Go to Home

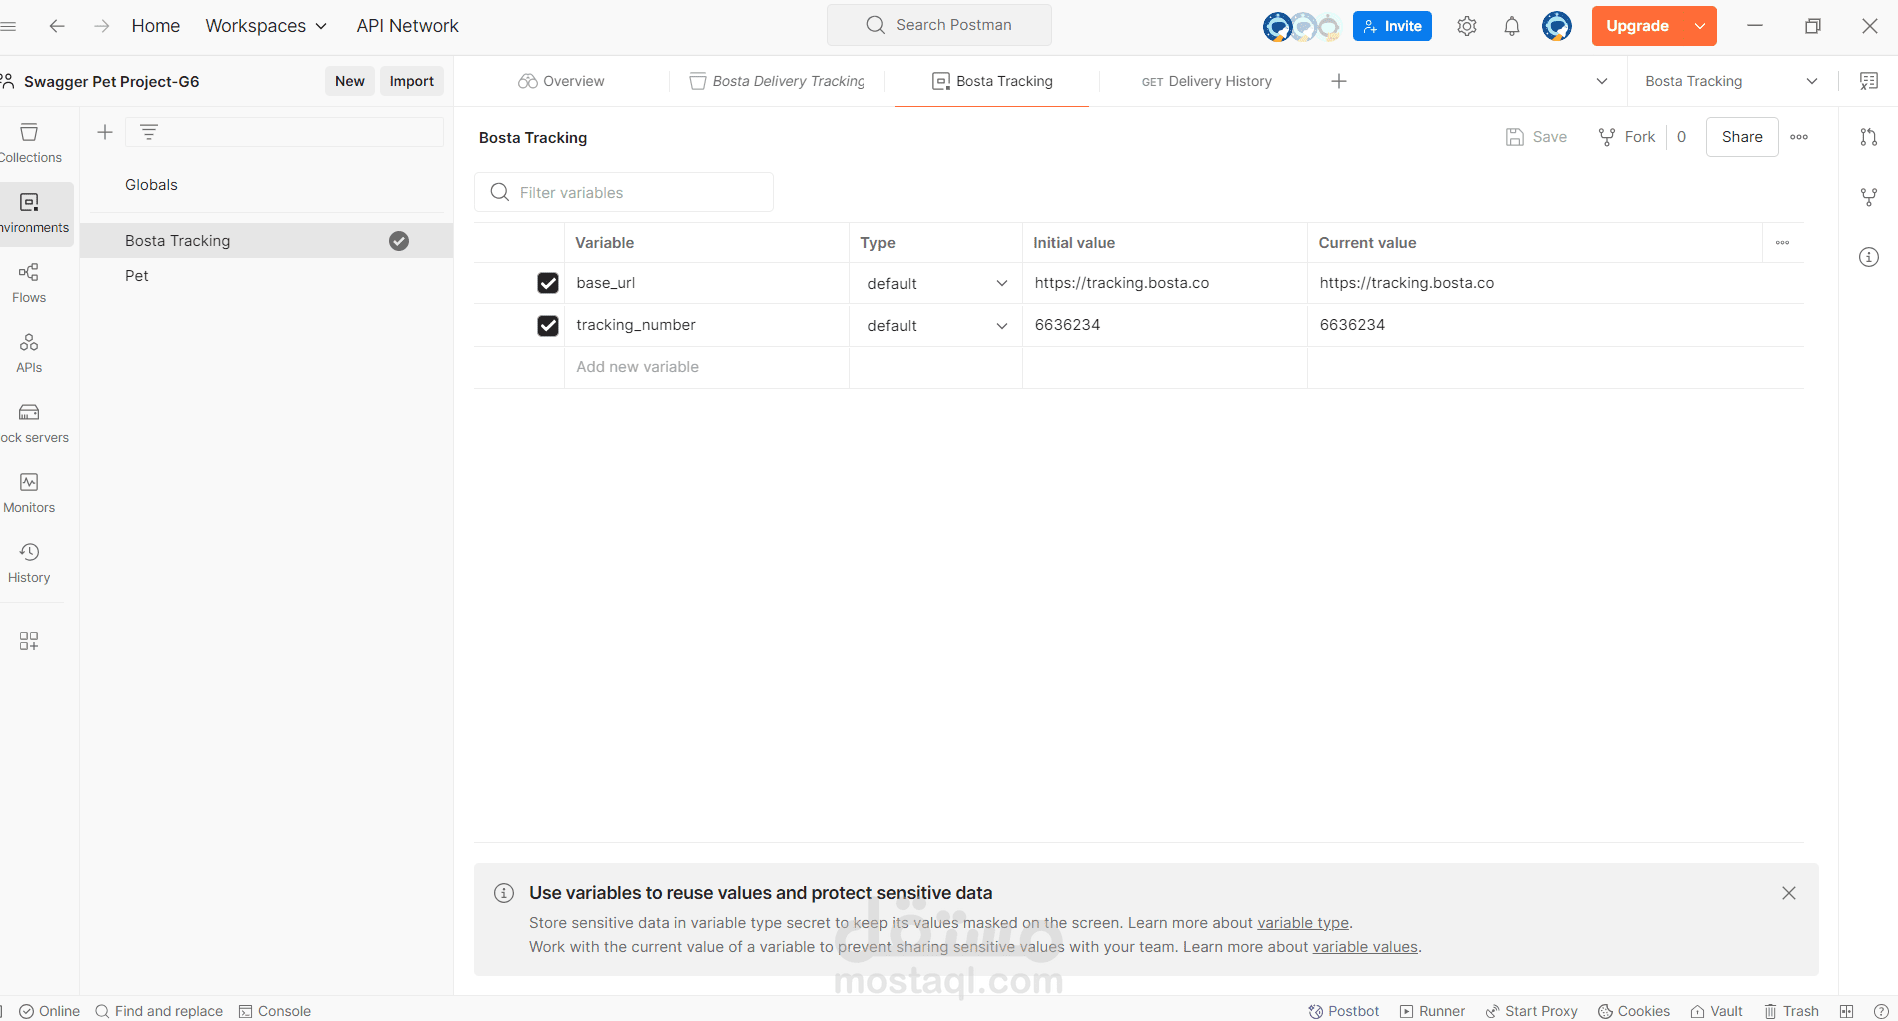point(156,26)
